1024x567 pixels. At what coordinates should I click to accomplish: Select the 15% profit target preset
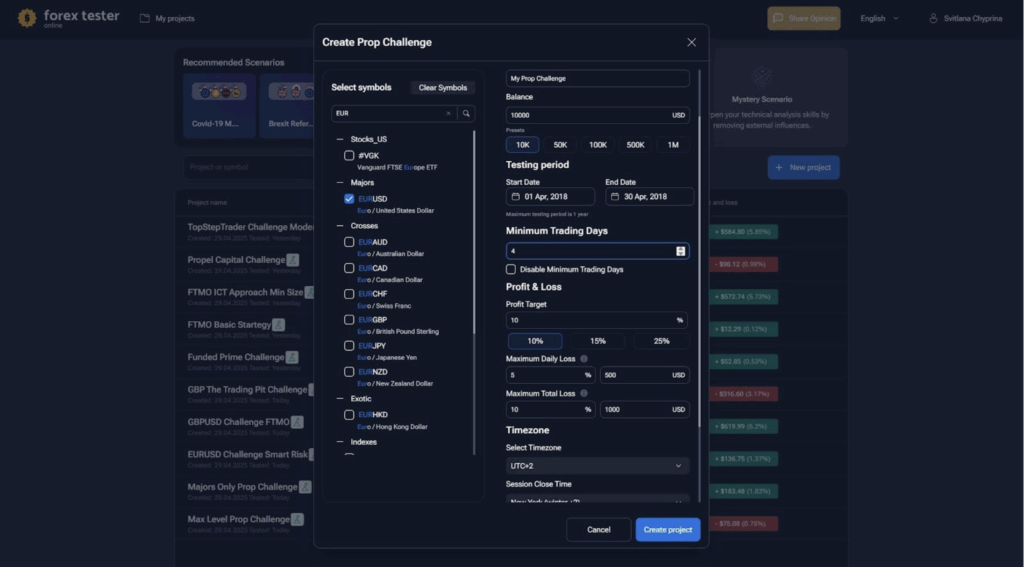[598, 341]
